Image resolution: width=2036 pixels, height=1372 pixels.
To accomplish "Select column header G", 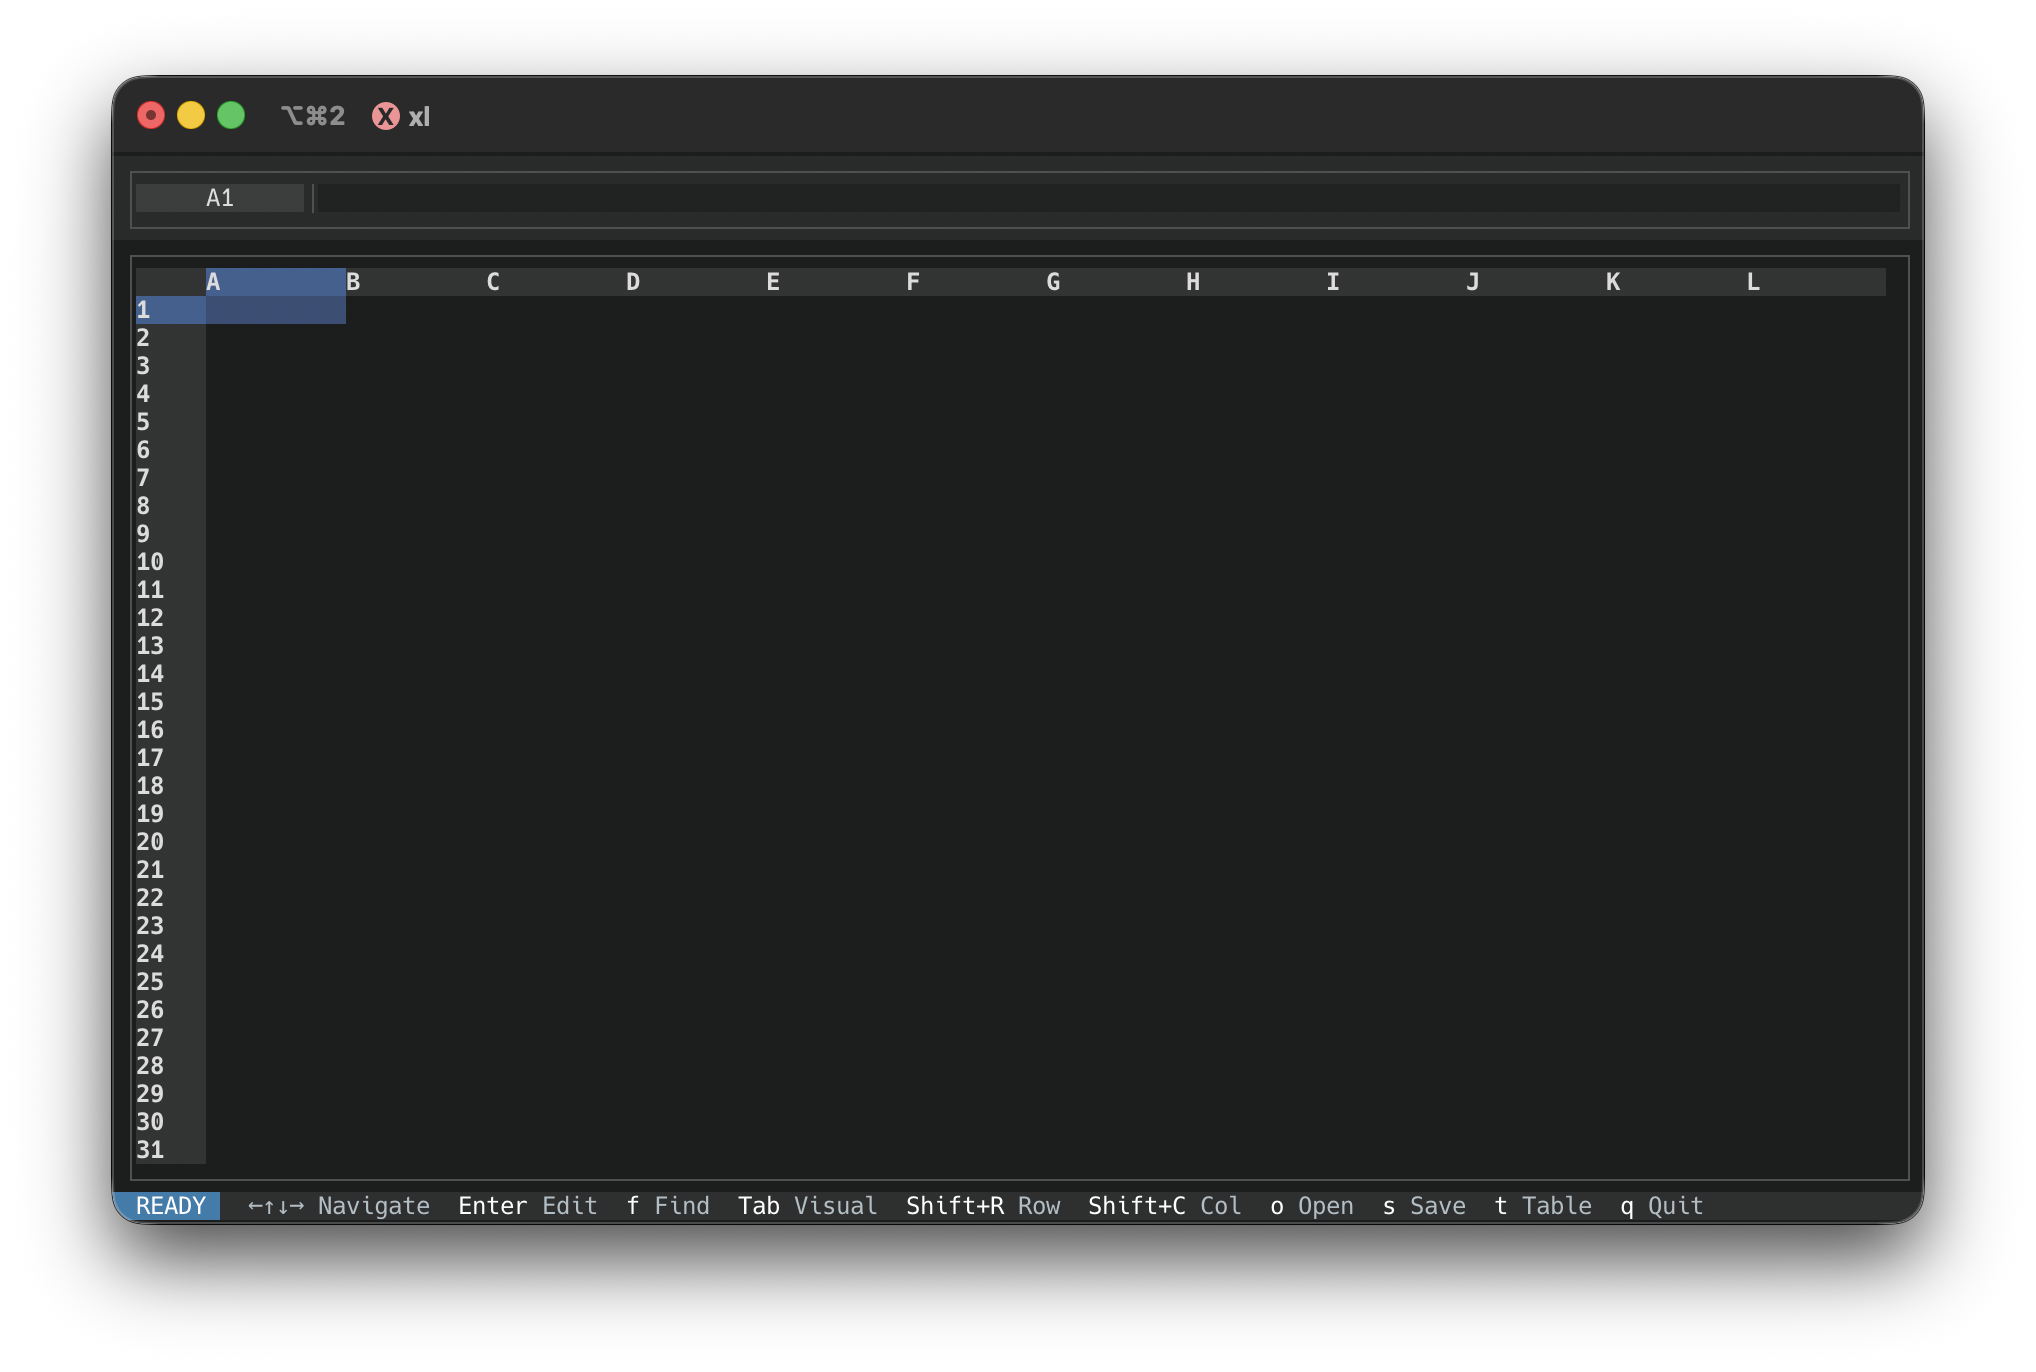I will (1116, 282).
